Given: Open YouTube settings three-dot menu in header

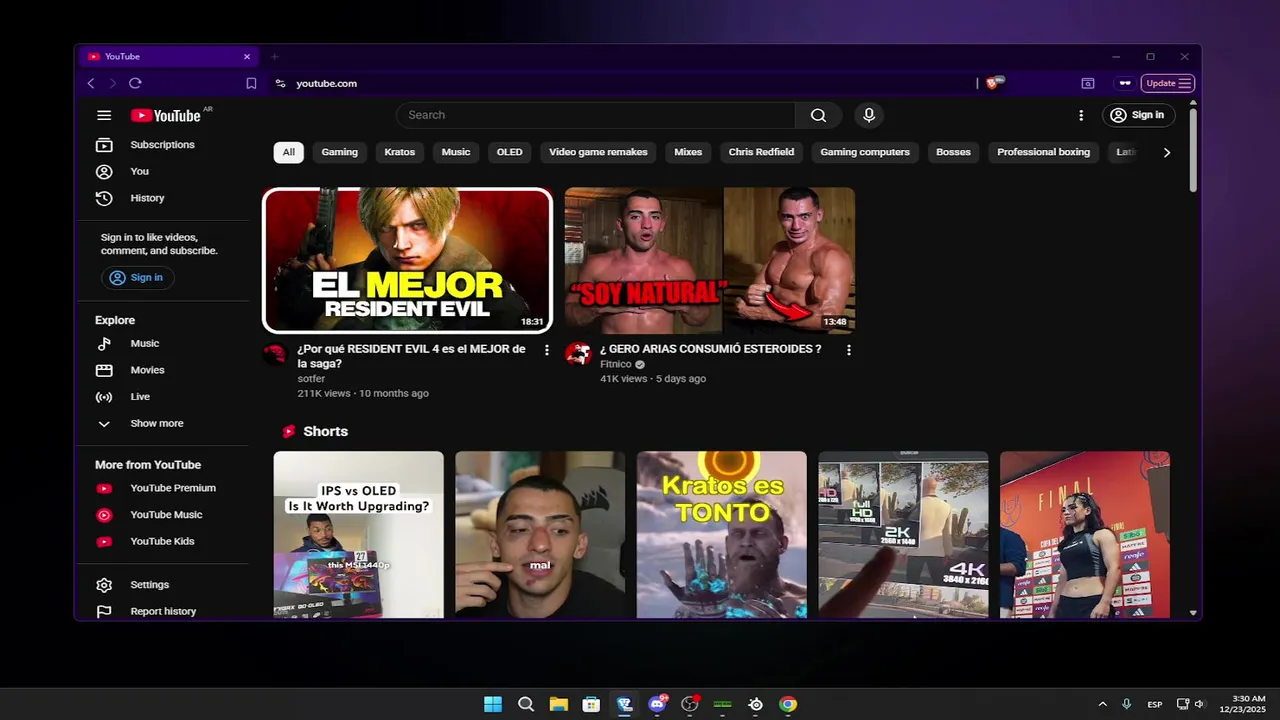Looking at the screenshot, I should [x=1081, y=115].
